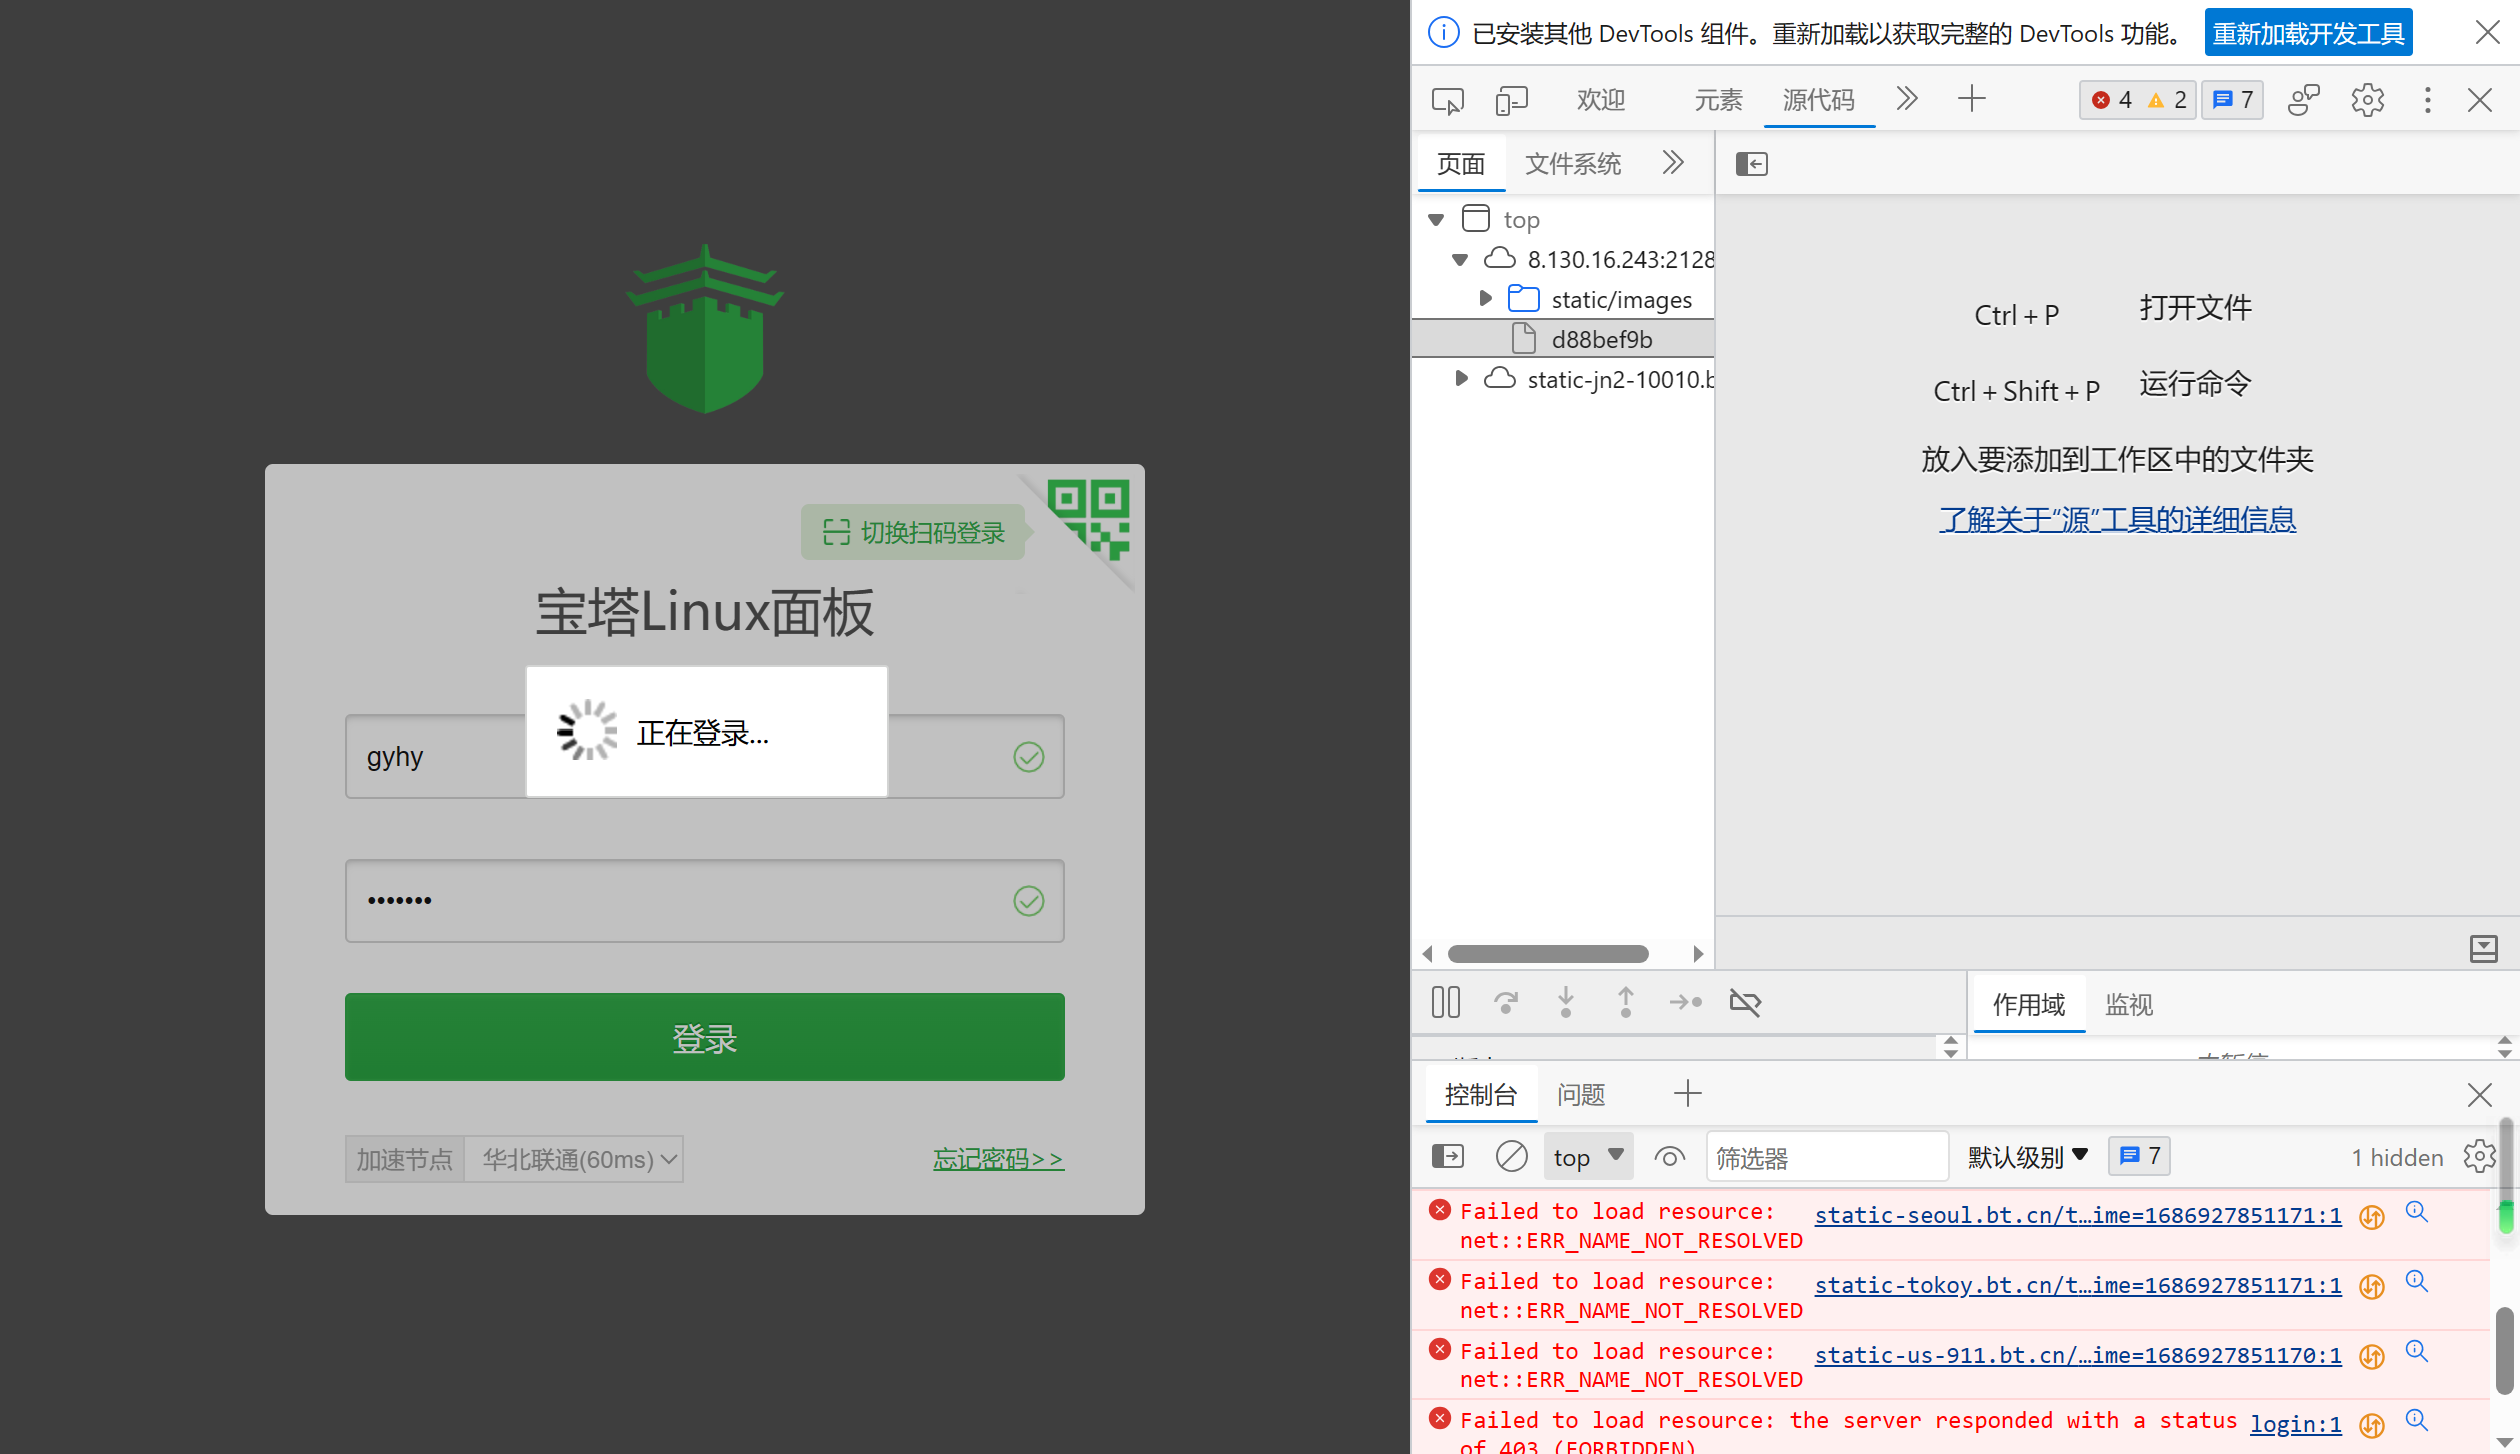Close the console drawer

[x=2479, y=1095]
